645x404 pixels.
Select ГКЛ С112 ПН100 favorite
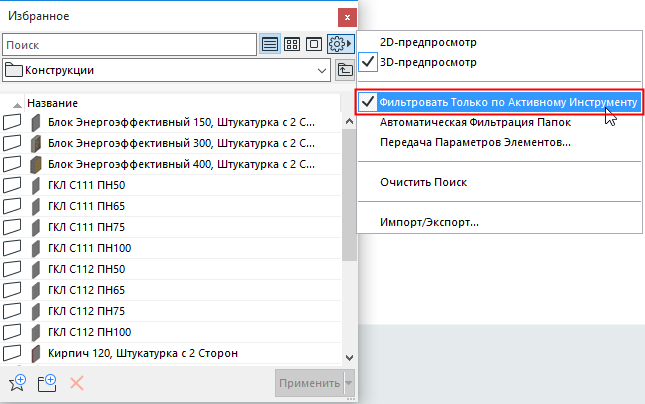90,332
